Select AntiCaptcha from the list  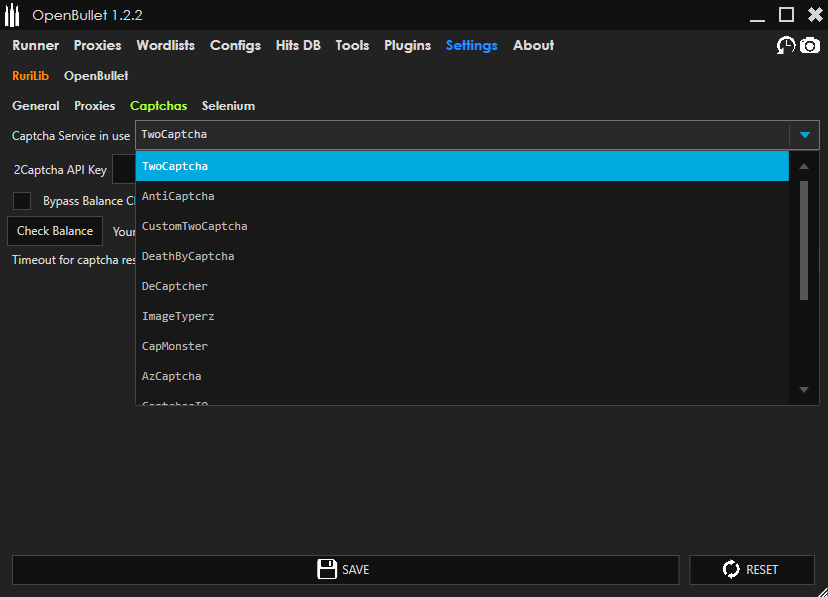click(x=462, y=196)
